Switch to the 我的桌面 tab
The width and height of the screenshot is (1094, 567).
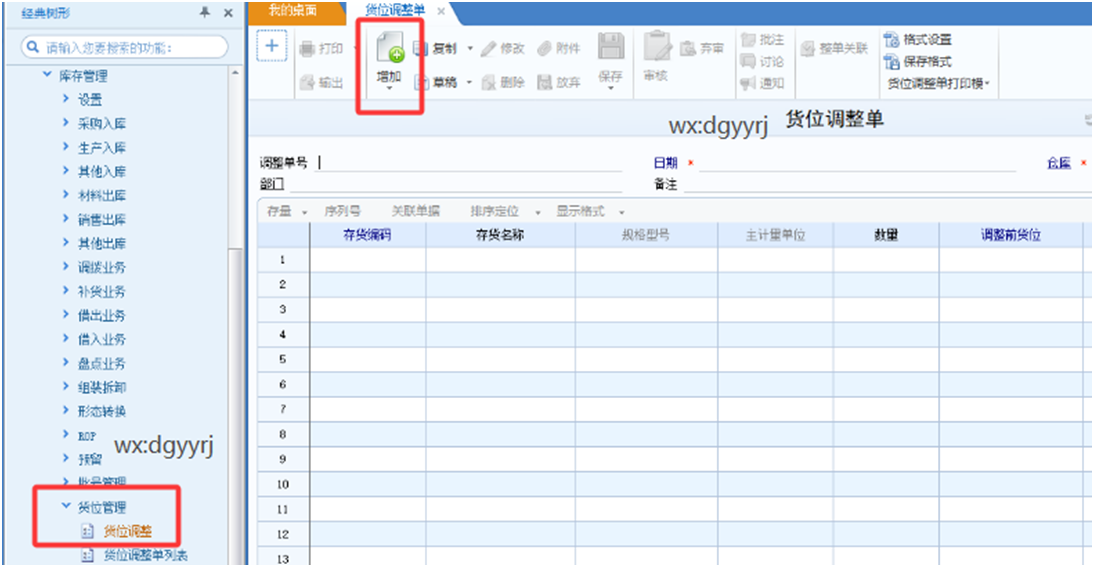tap(293, 10)
